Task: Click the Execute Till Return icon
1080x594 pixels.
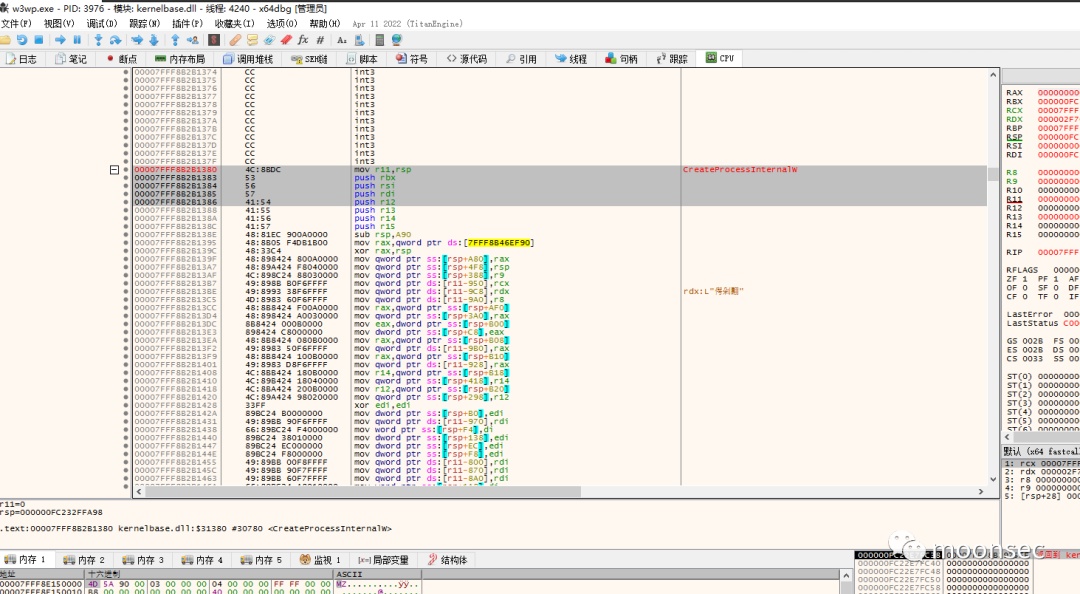Action: click(175, 41)
